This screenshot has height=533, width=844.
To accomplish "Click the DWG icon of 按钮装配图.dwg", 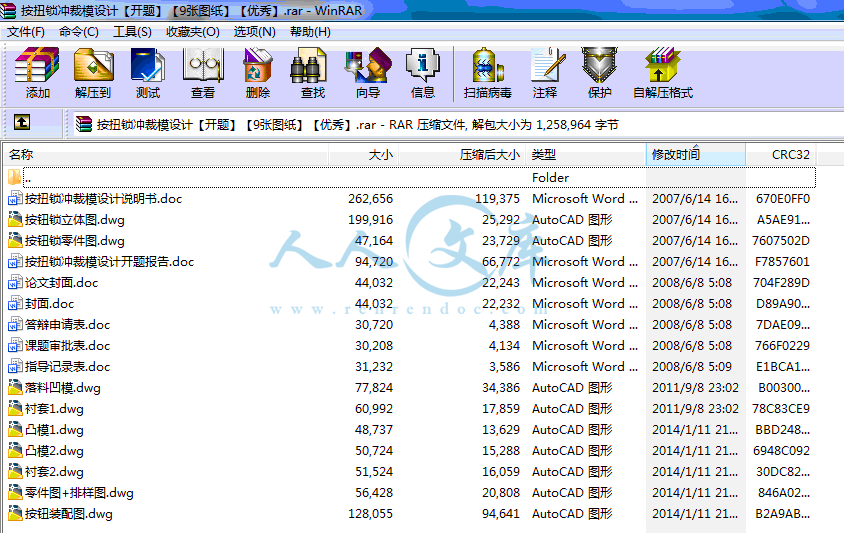I will pyautogui.click(x=15, y=514).
